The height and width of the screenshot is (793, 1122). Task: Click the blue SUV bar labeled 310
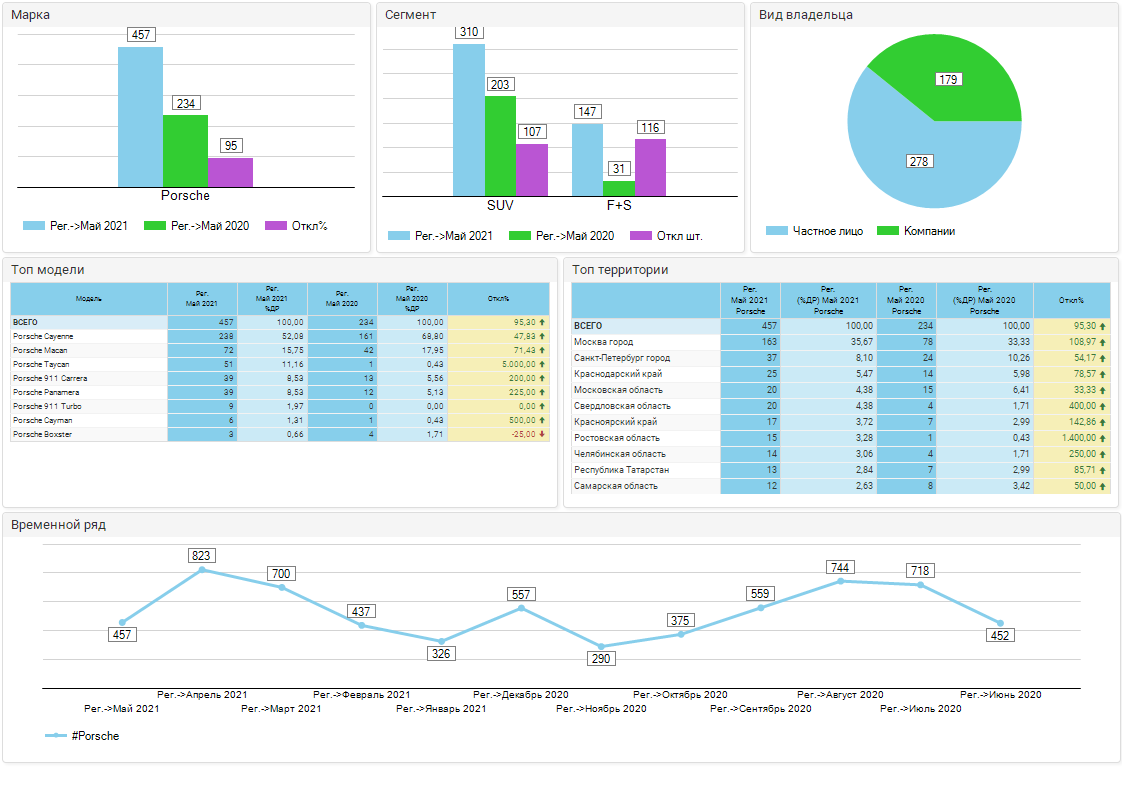tap(468, 120)
